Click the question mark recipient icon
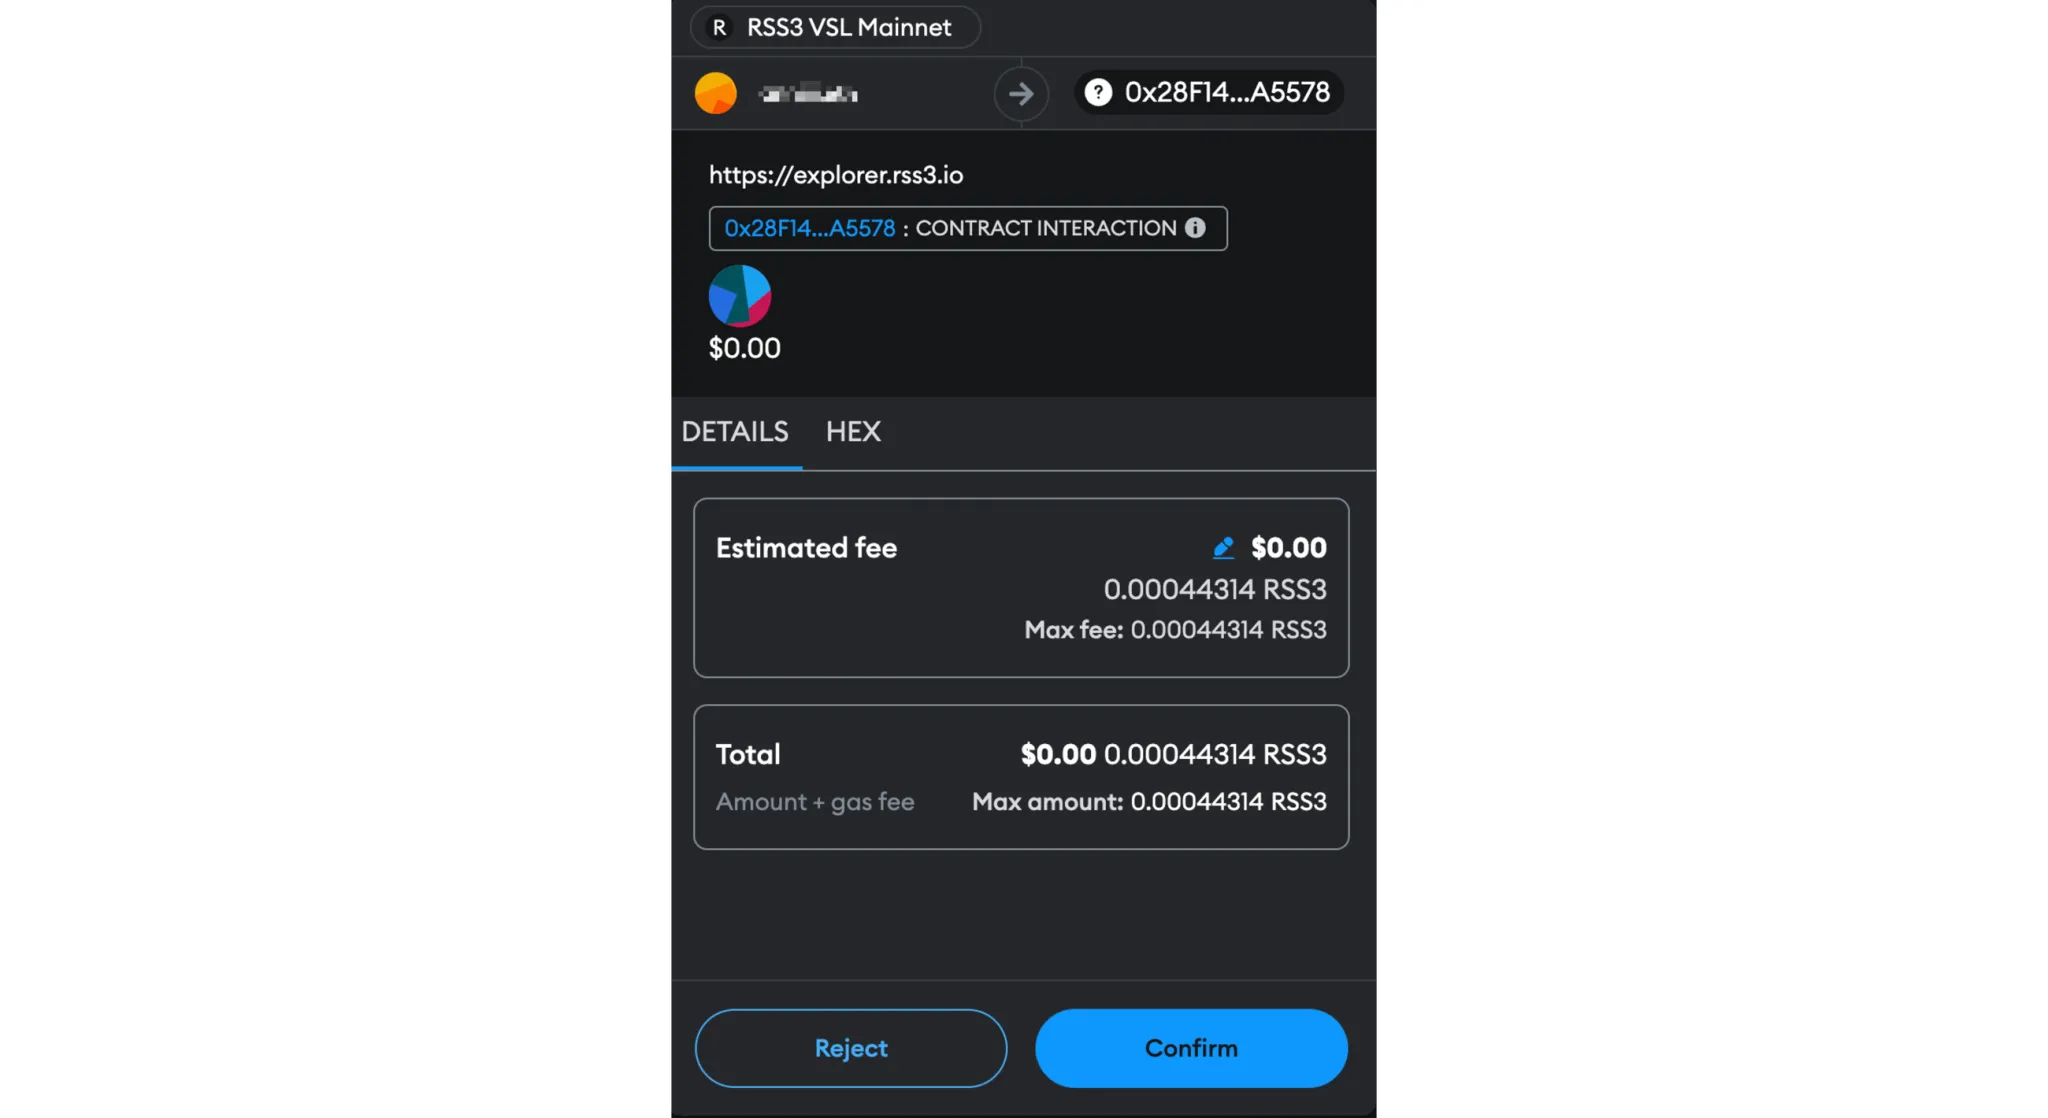Viewport: 2048px width, 1118px height. tap(1098, 92)
